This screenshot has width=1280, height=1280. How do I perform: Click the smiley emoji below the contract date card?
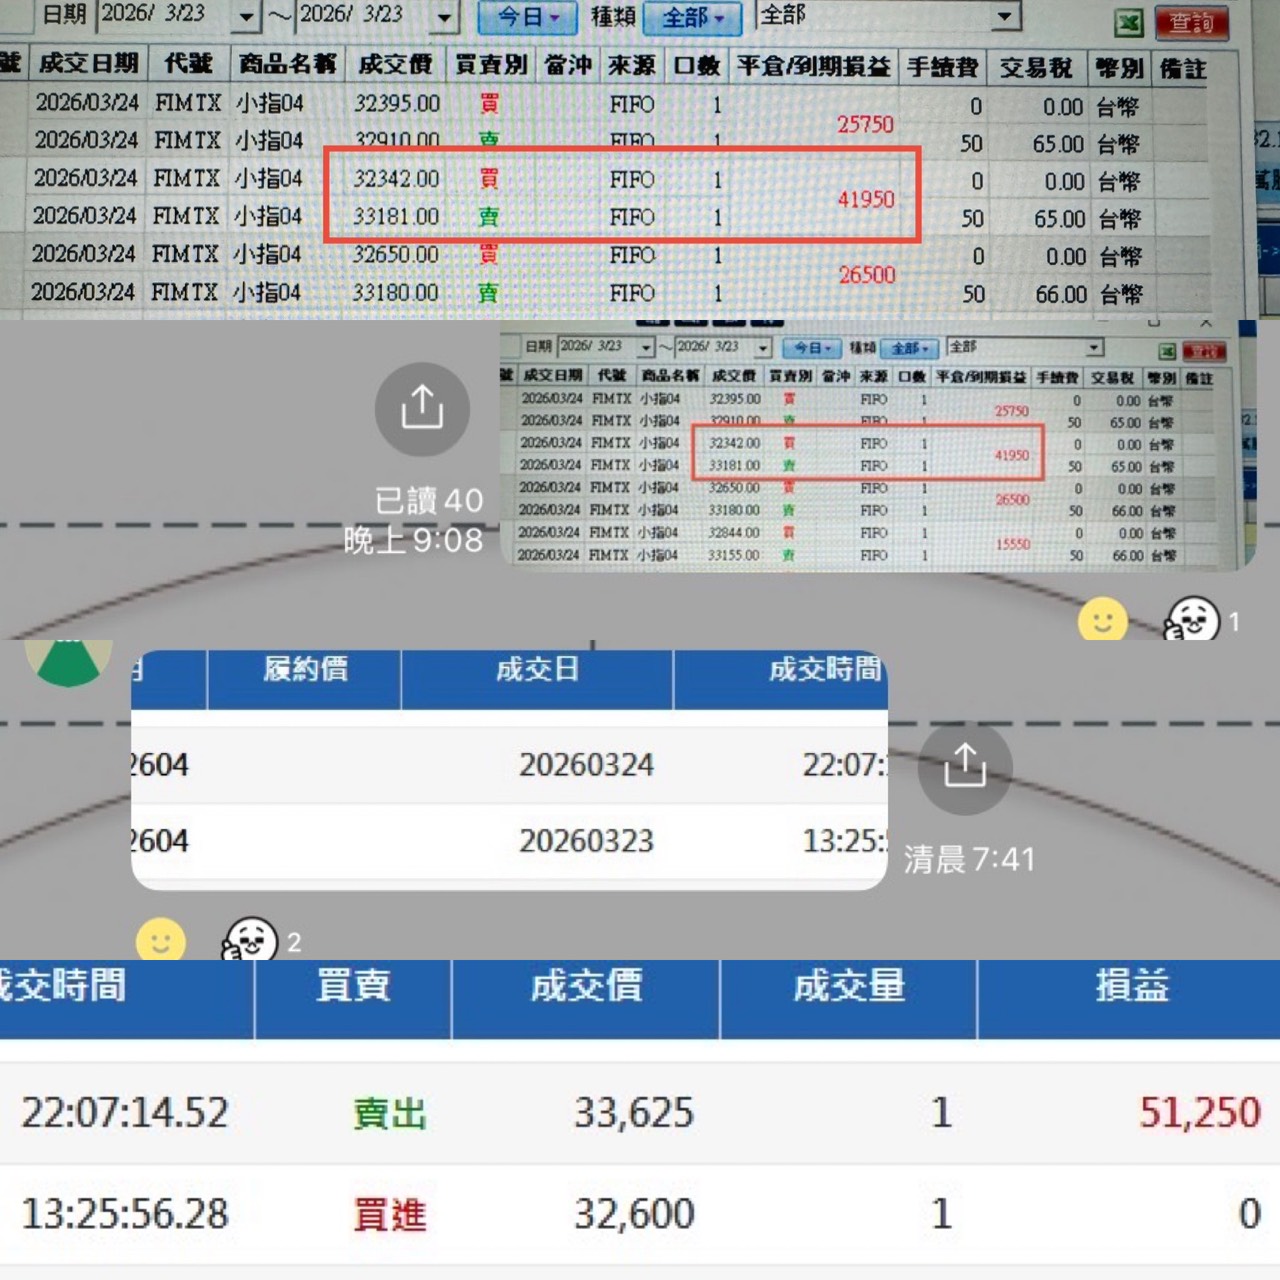click(x=158, y=938)
